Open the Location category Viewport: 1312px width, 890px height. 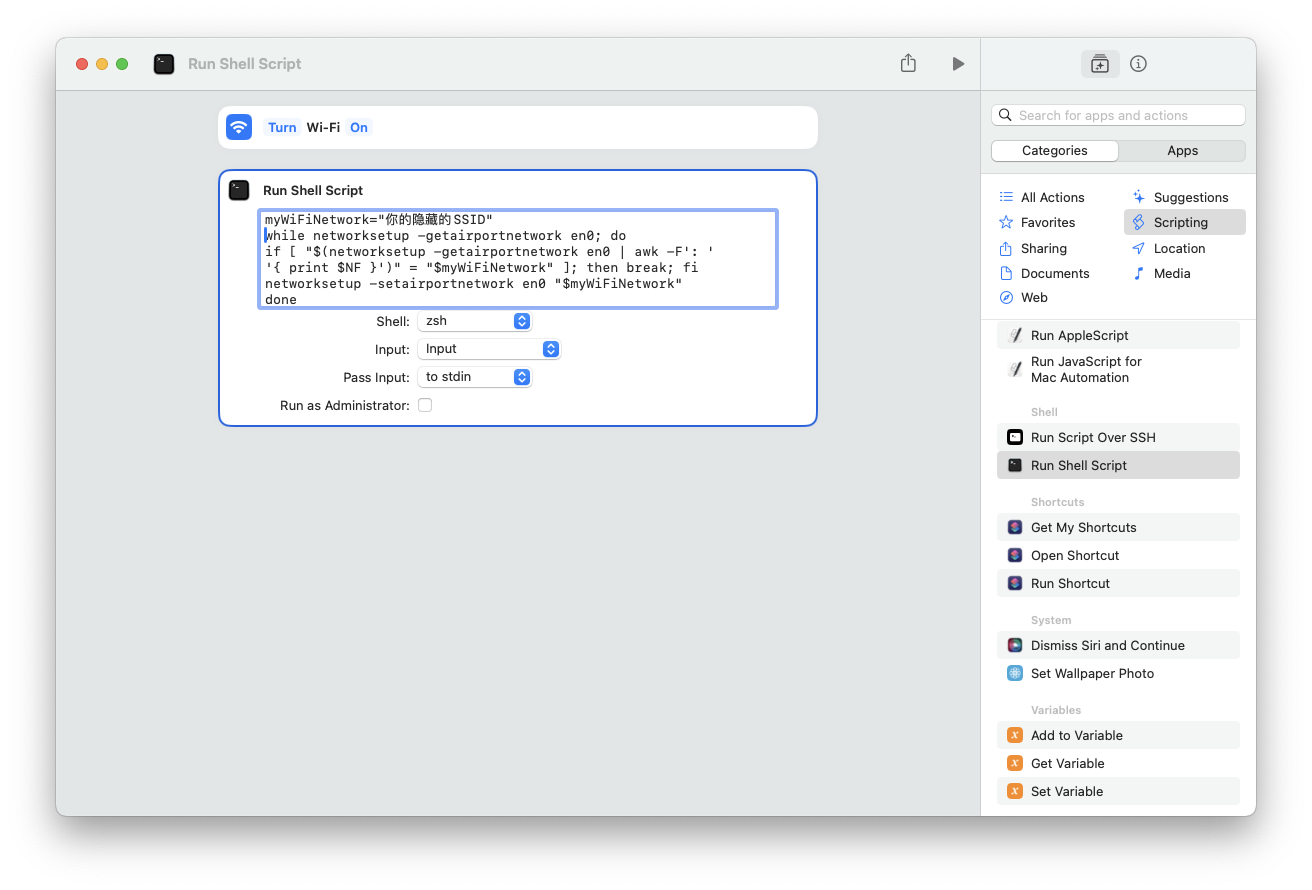(x=1178, y=248)
